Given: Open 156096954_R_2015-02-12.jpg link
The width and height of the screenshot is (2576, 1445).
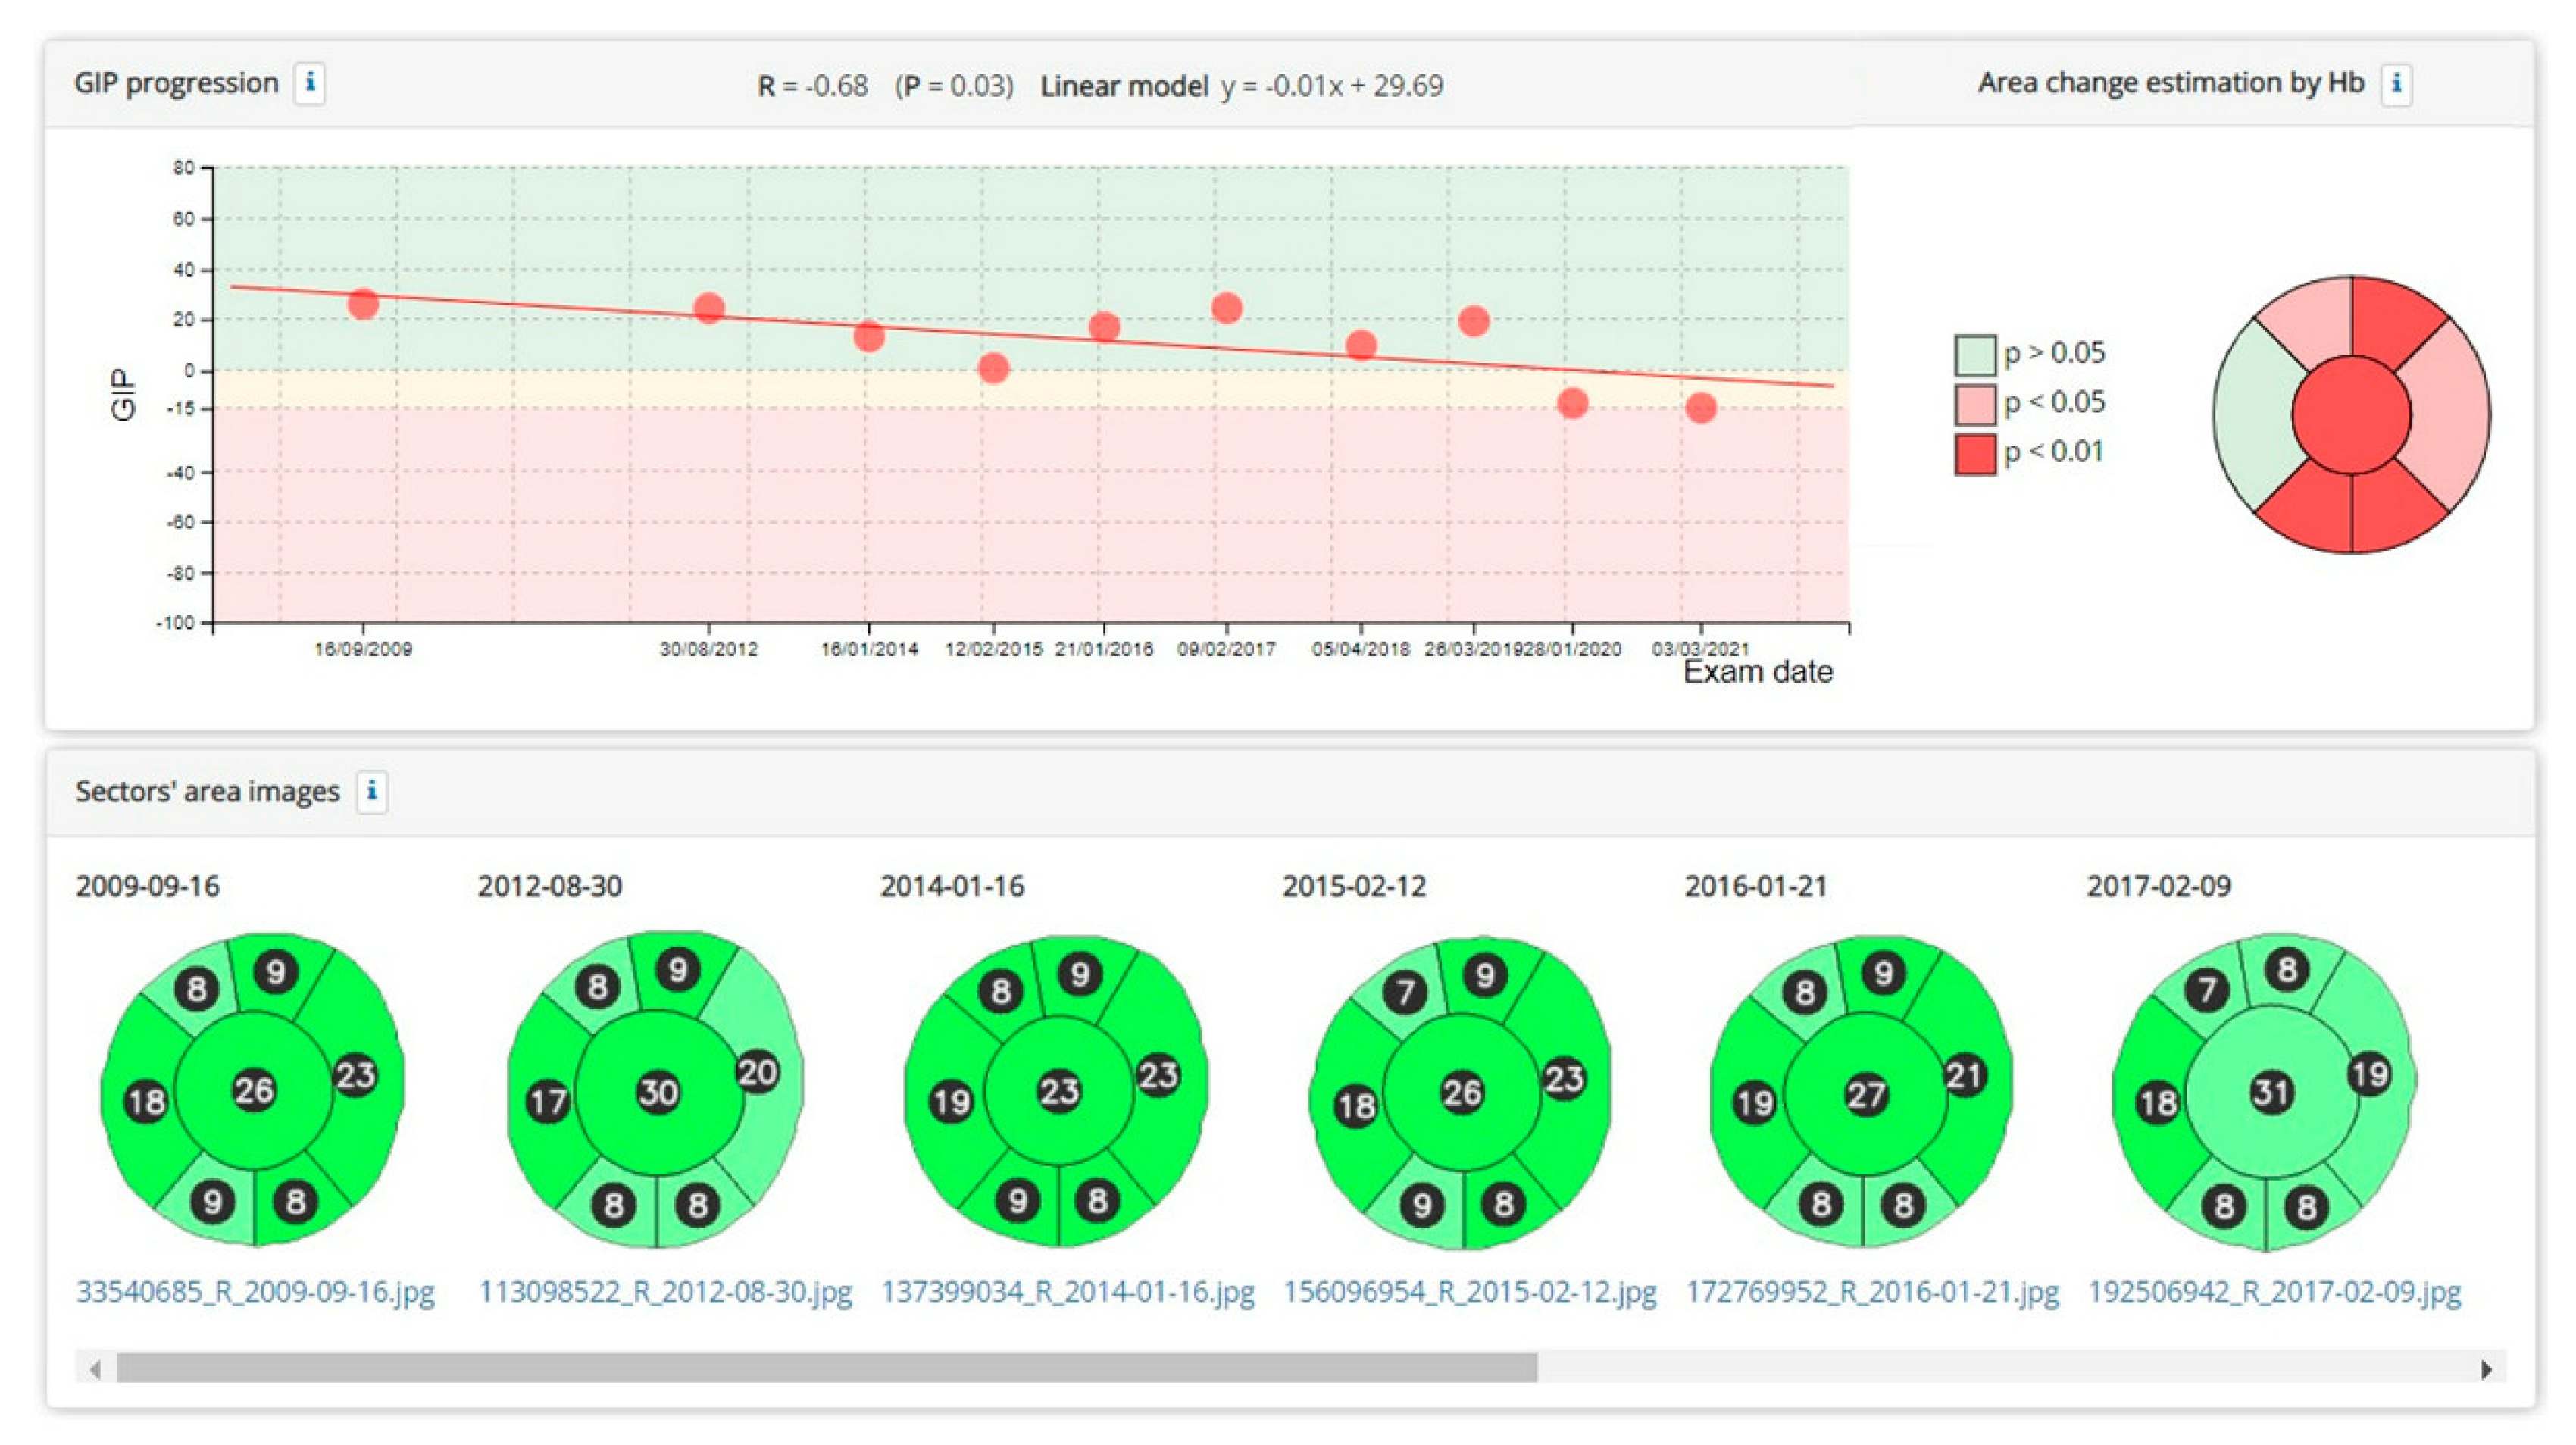Looking at the screenshot, I should tap(1470, 1291).
